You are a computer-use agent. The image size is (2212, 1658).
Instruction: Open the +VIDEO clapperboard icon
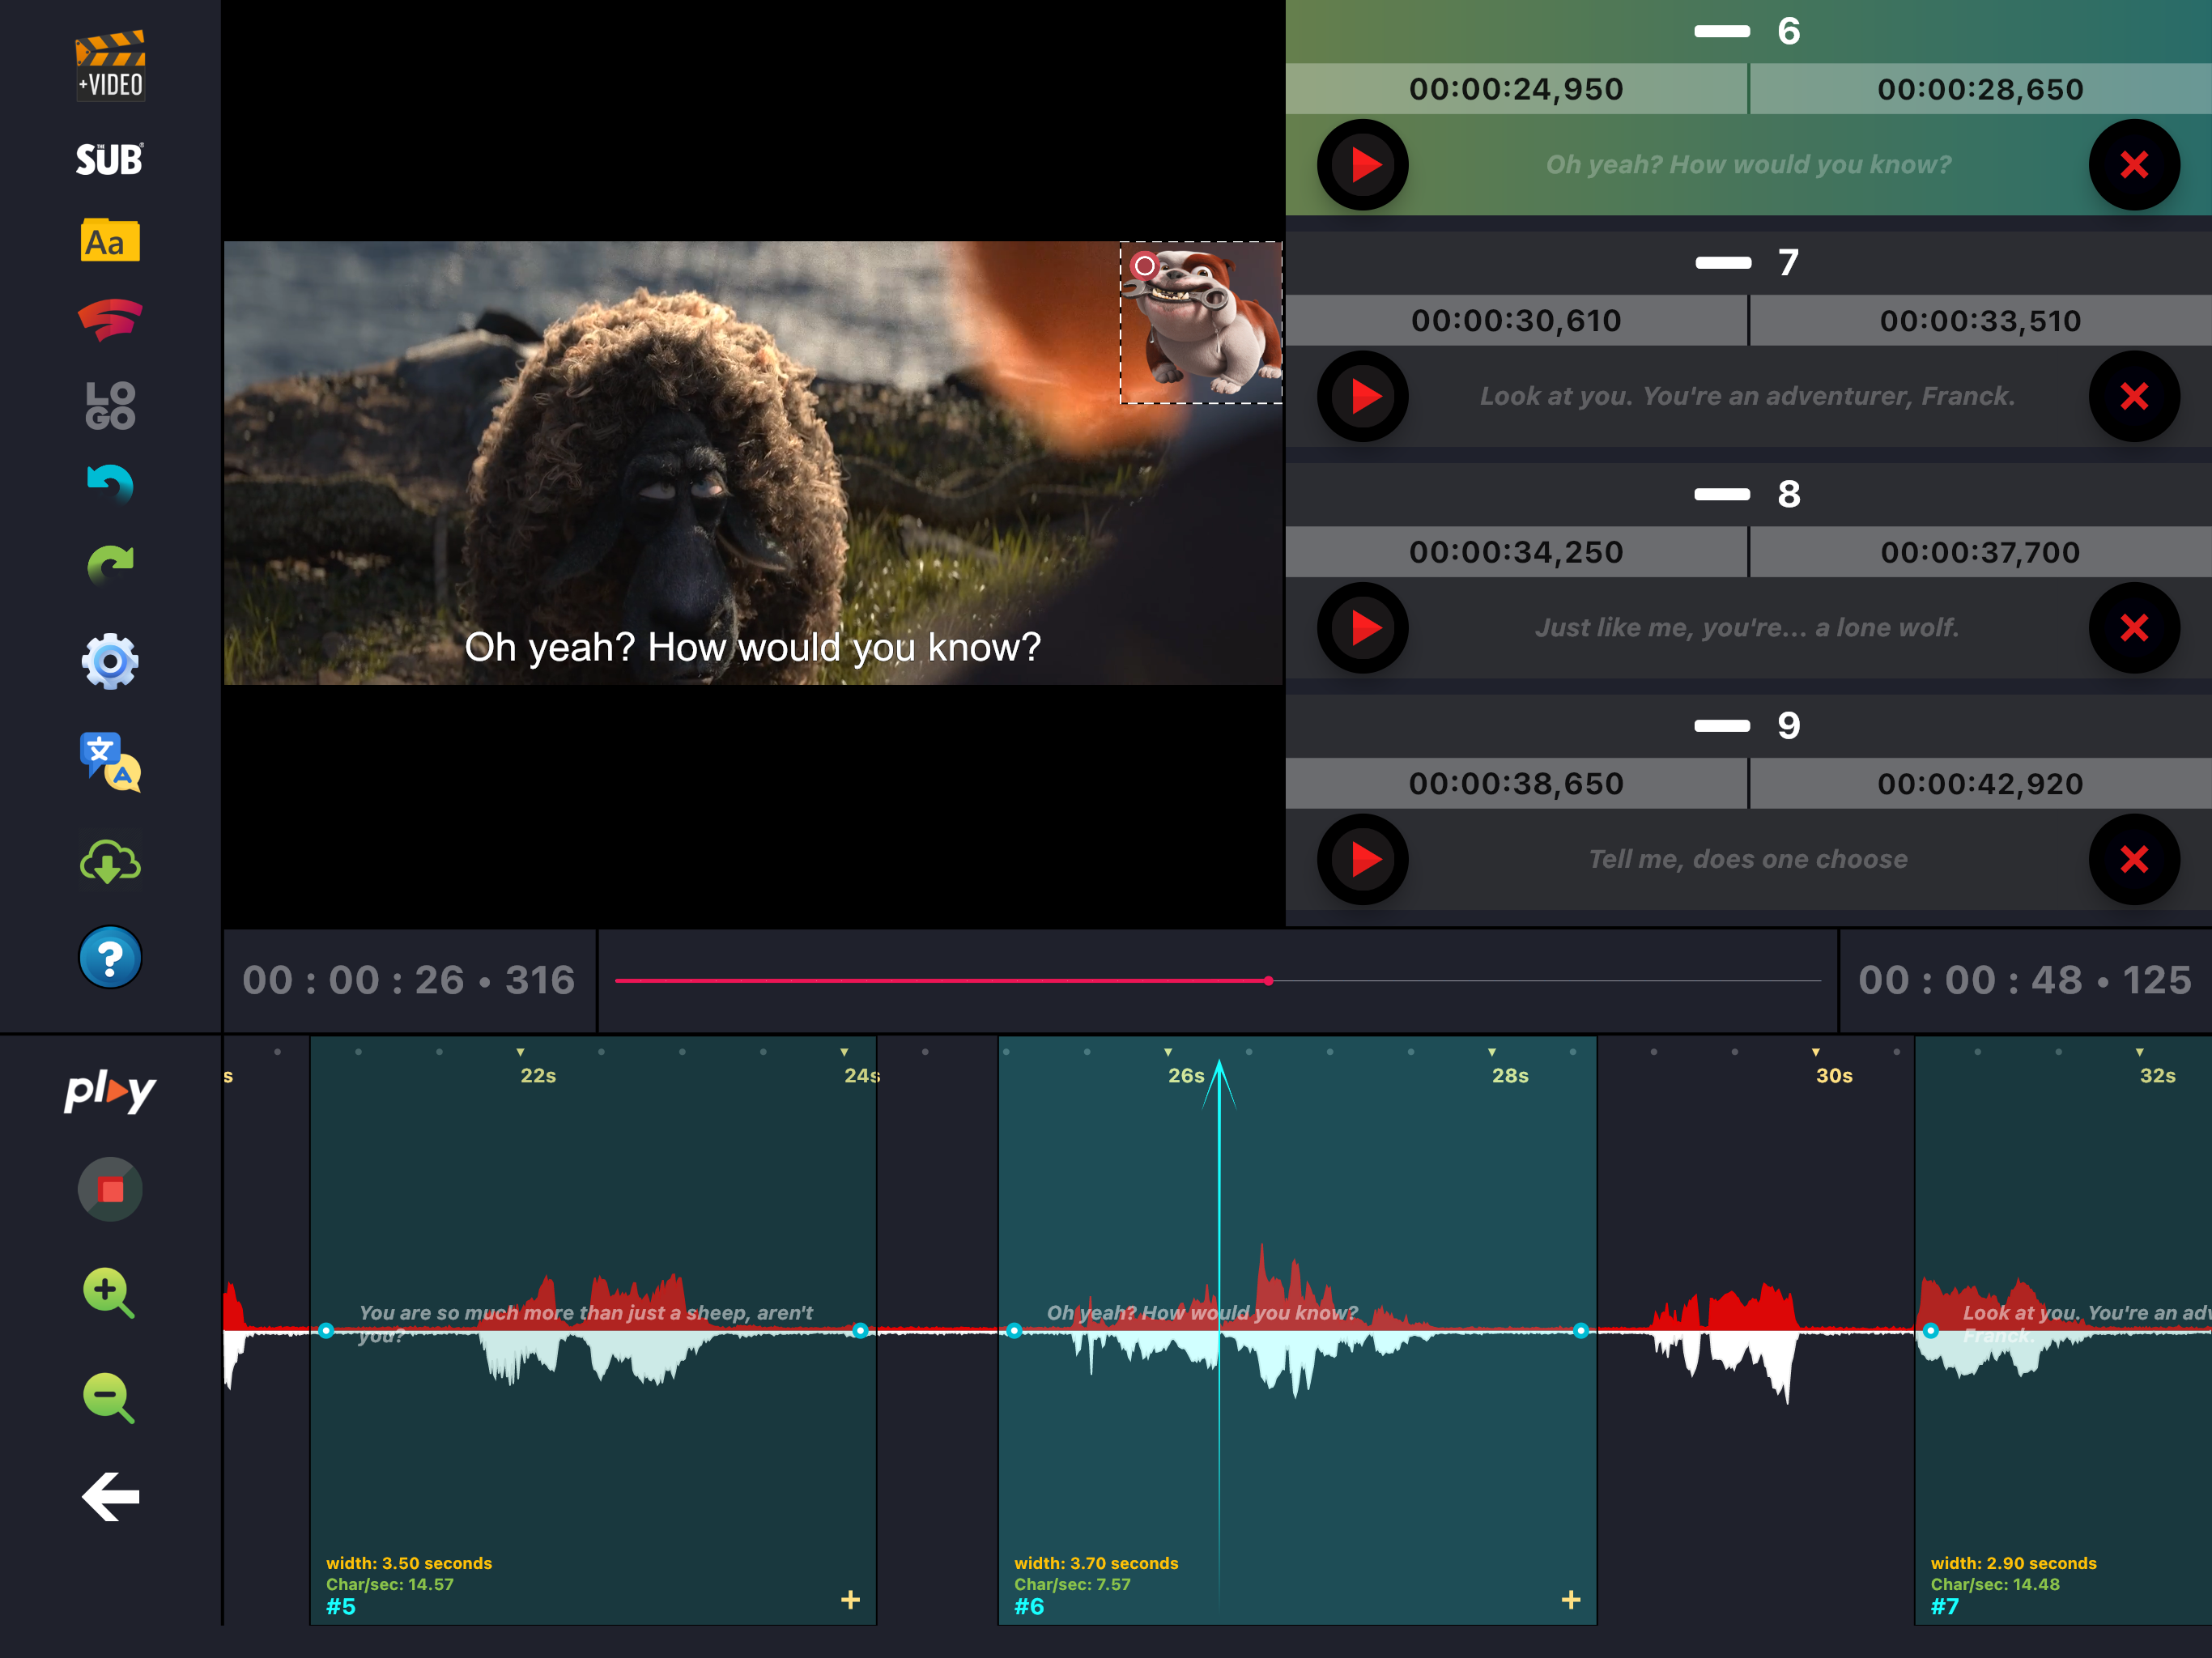point(110,65)
